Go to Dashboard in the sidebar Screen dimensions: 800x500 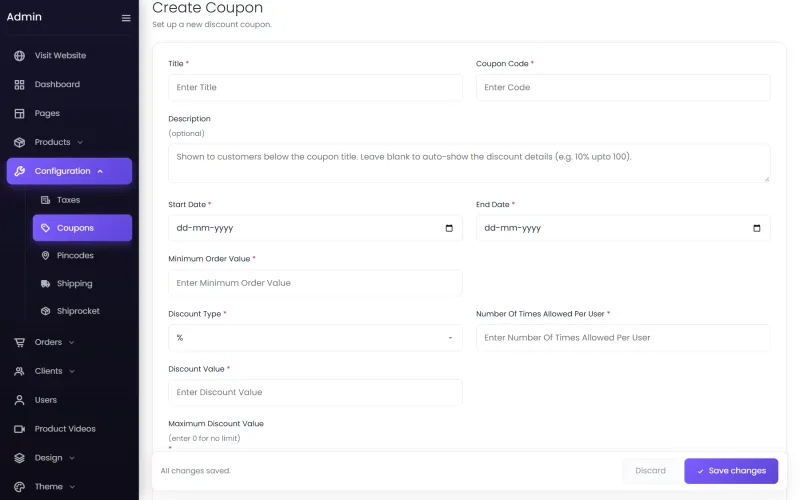coord(69,85)
